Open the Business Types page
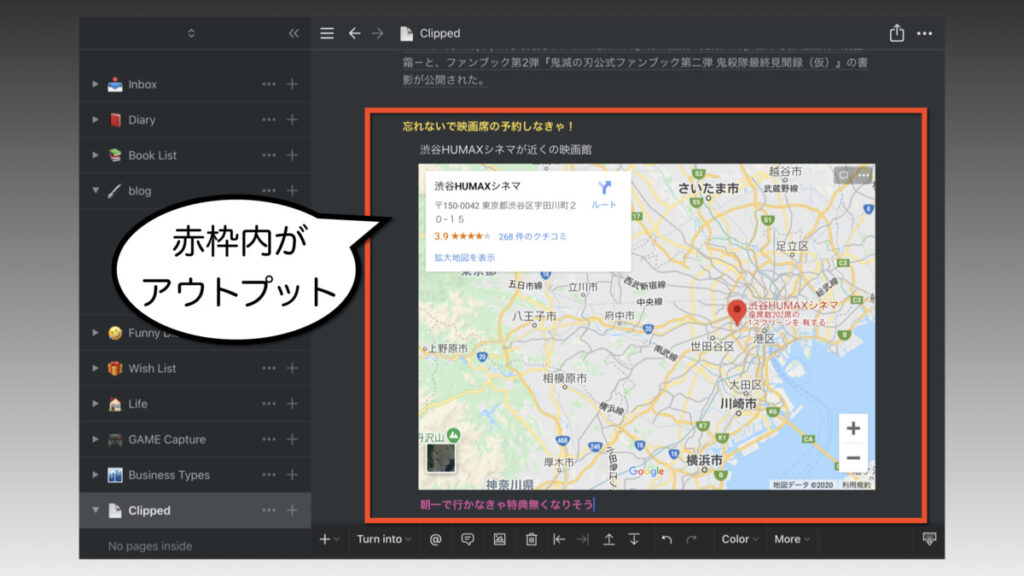 168,475
